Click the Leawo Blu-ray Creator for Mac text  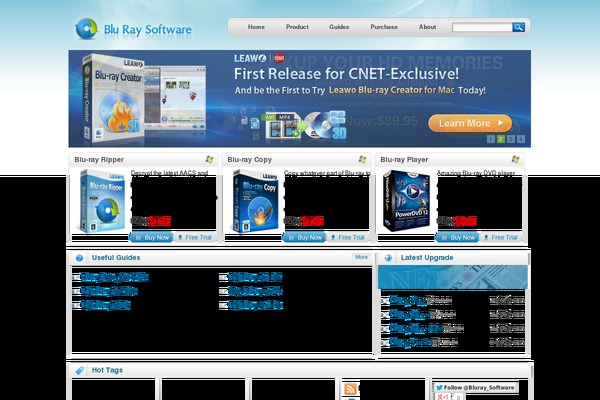[391, 90]
